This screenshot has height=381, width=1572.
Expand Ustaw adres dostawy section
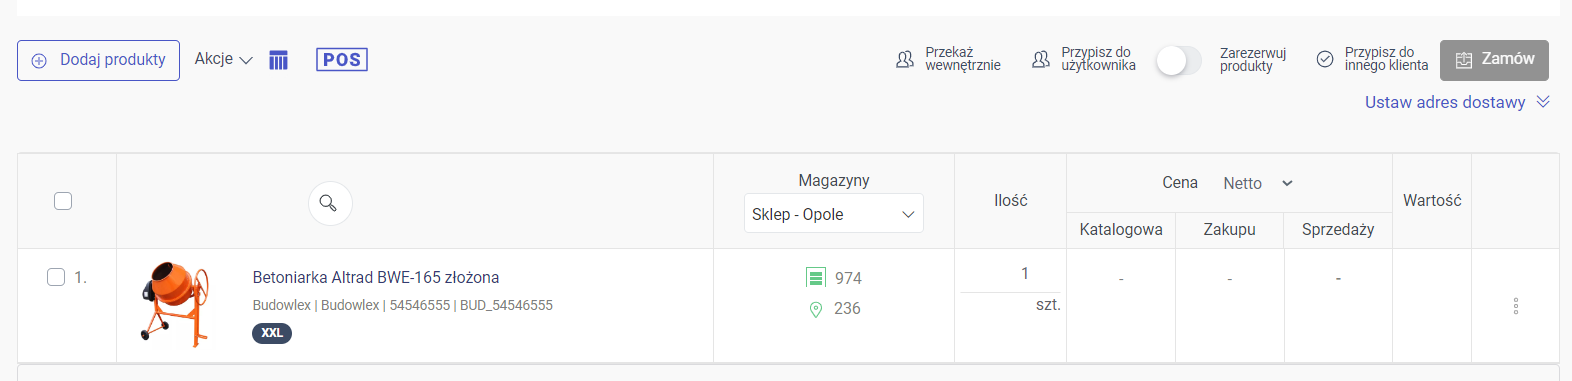point(1457,102)
